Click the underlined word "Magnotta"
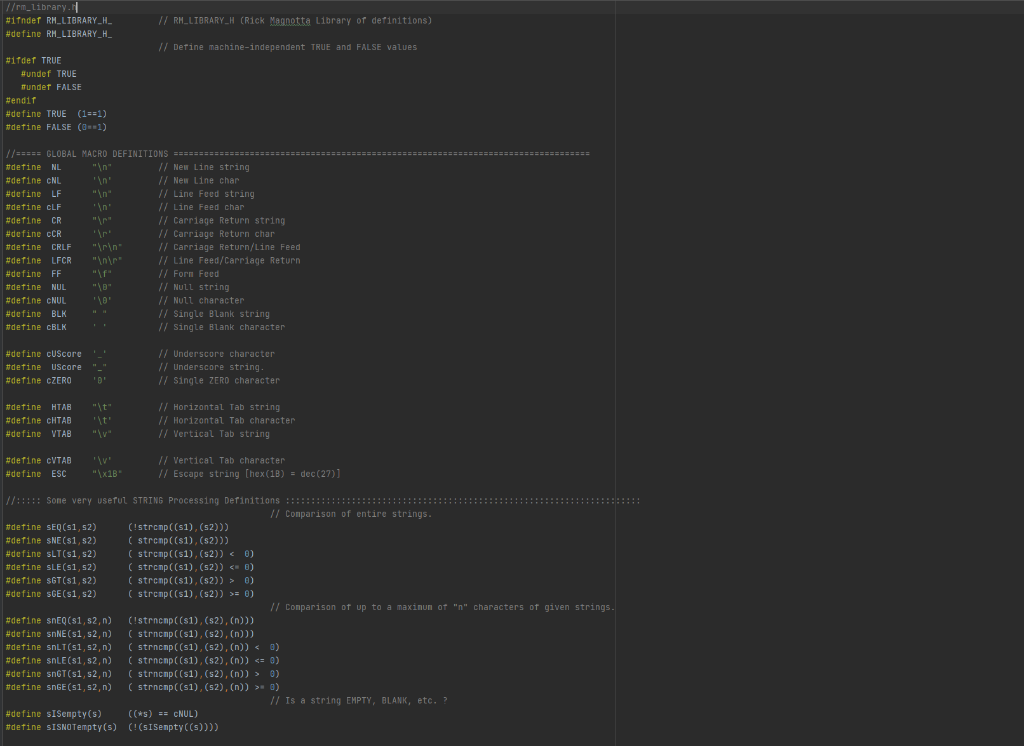Image resolution: width=1024 pixels, height=746 pixels. (x=290, y=21)
